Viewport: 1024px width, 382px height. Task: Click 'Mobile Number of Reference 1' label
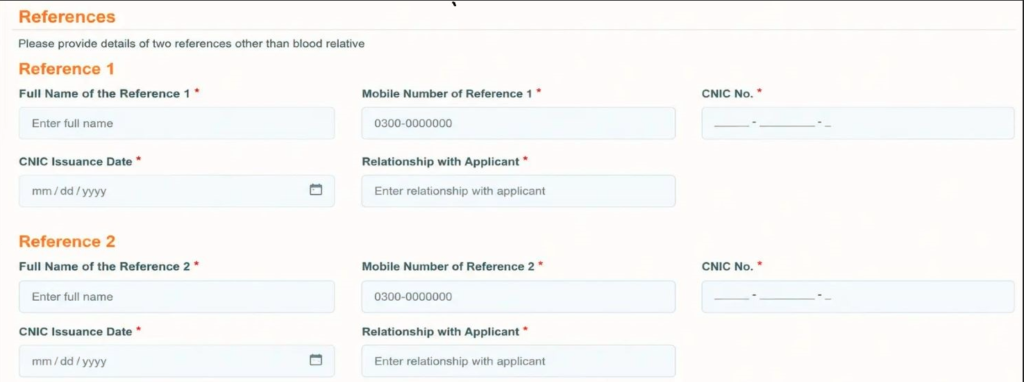coord(447,93)
